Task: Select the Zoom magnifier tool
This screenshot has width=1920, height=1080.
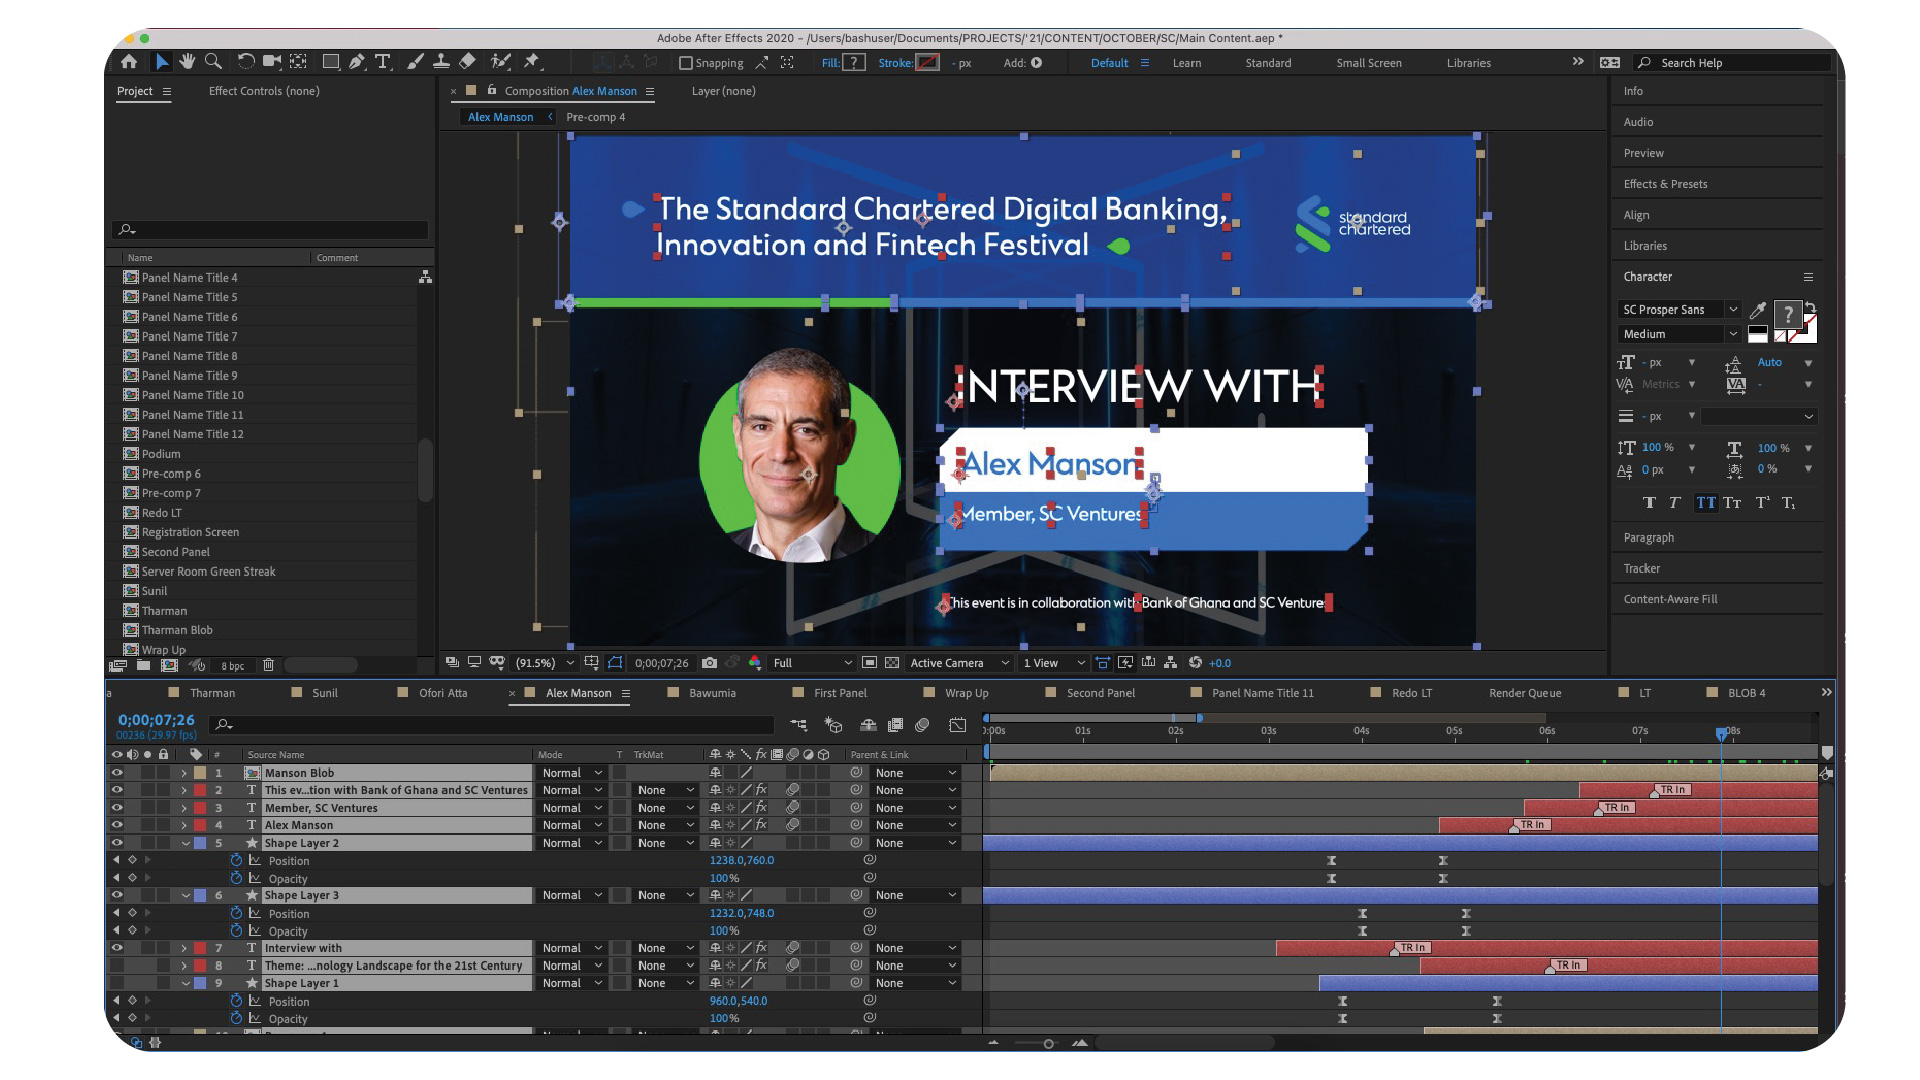Action: click(213, 62)
